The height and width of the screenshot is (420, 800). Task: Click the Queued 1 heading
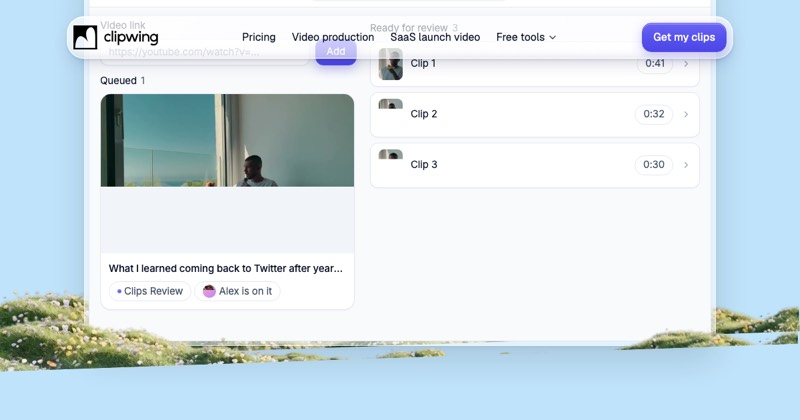pos(122,81)
